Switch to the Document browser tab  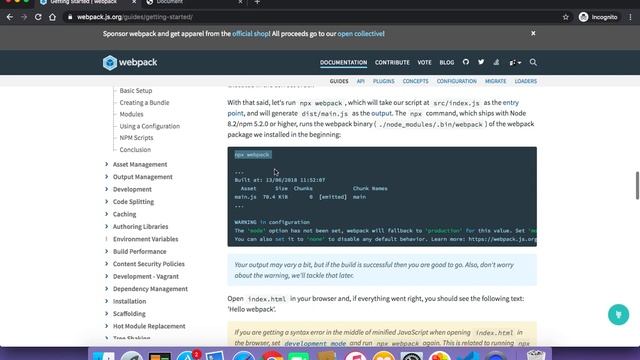[x=193, y=2]
